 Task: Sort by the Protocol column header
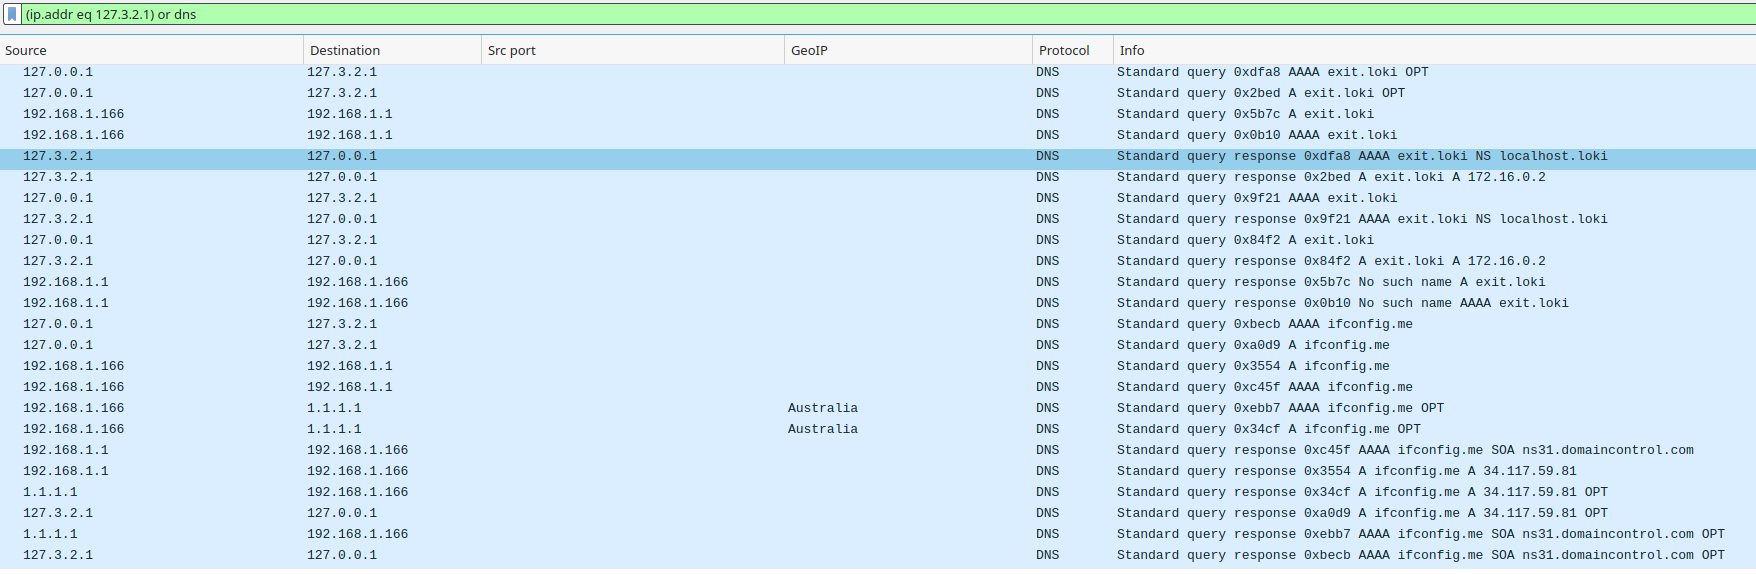[x=1073, y=50]
